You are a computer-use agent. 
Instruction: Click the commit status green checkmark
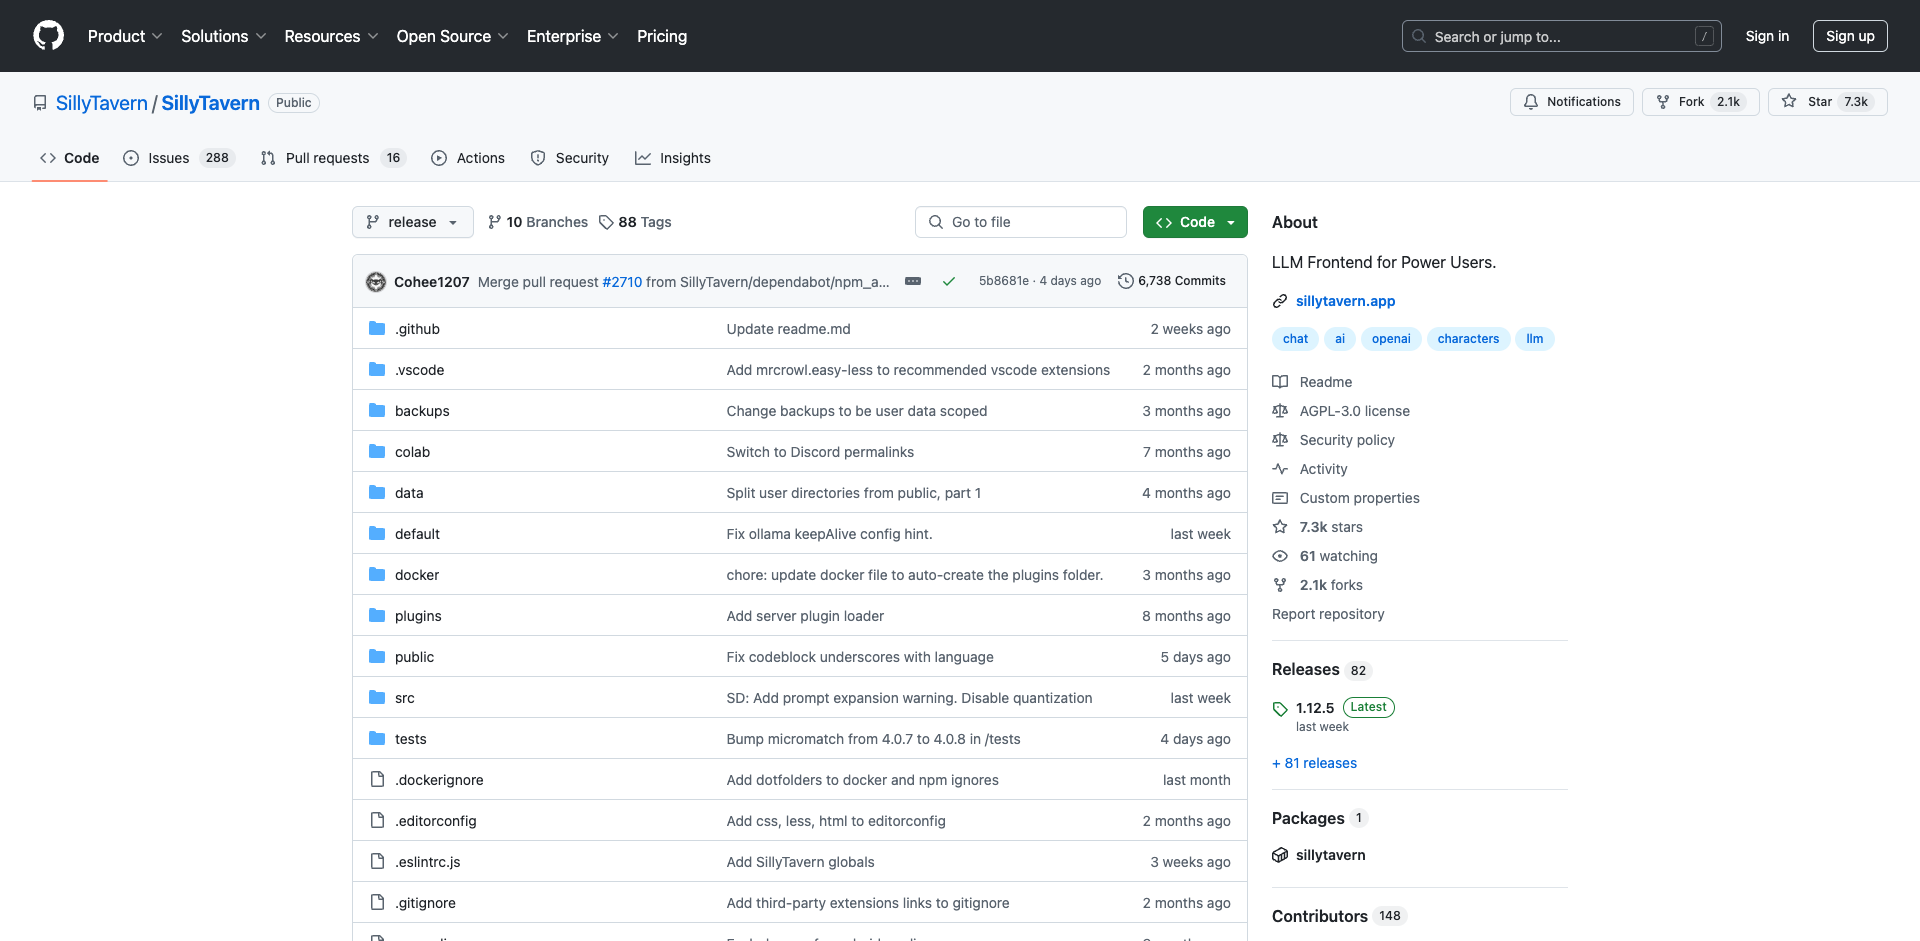(948, 282)
